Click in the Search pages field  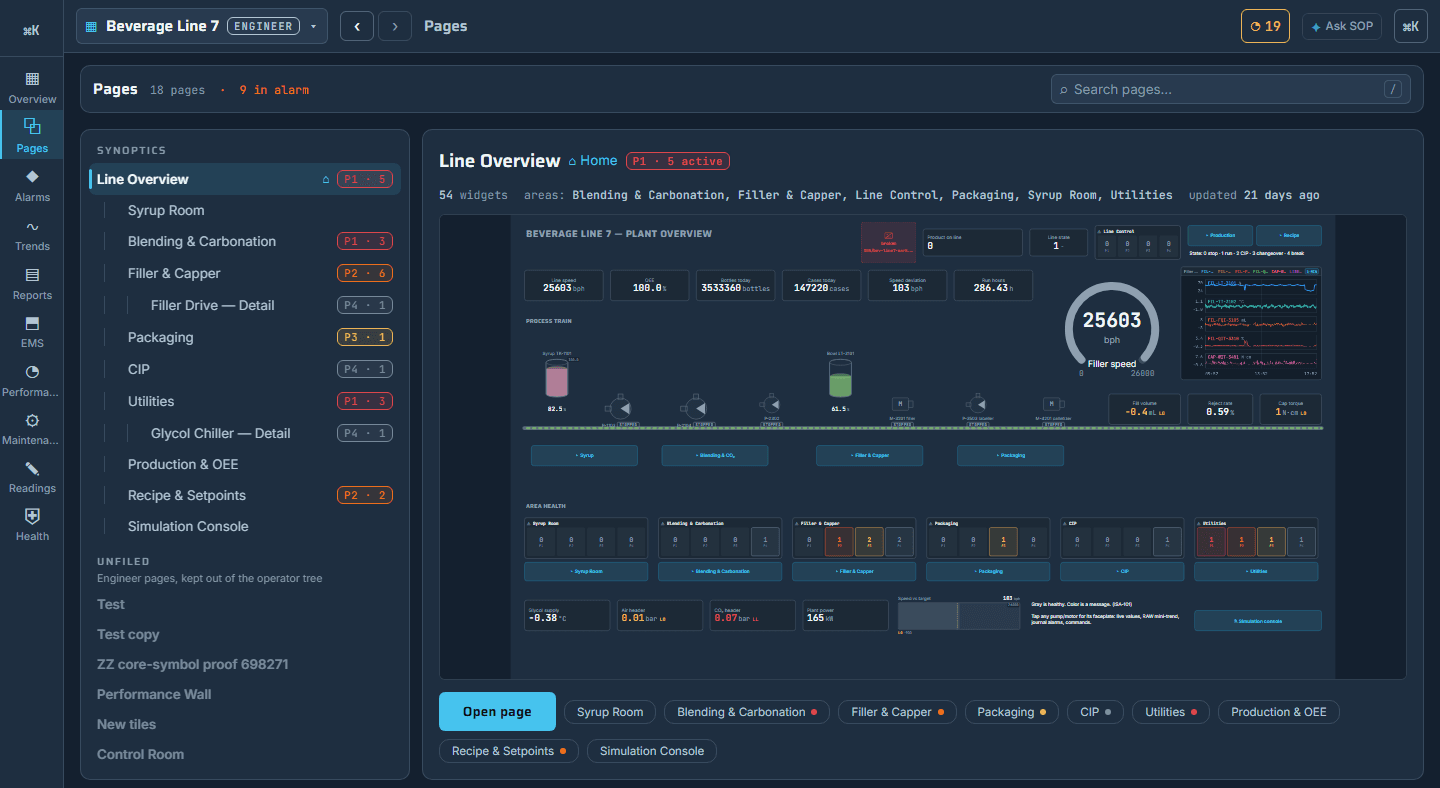point(1230,89)
